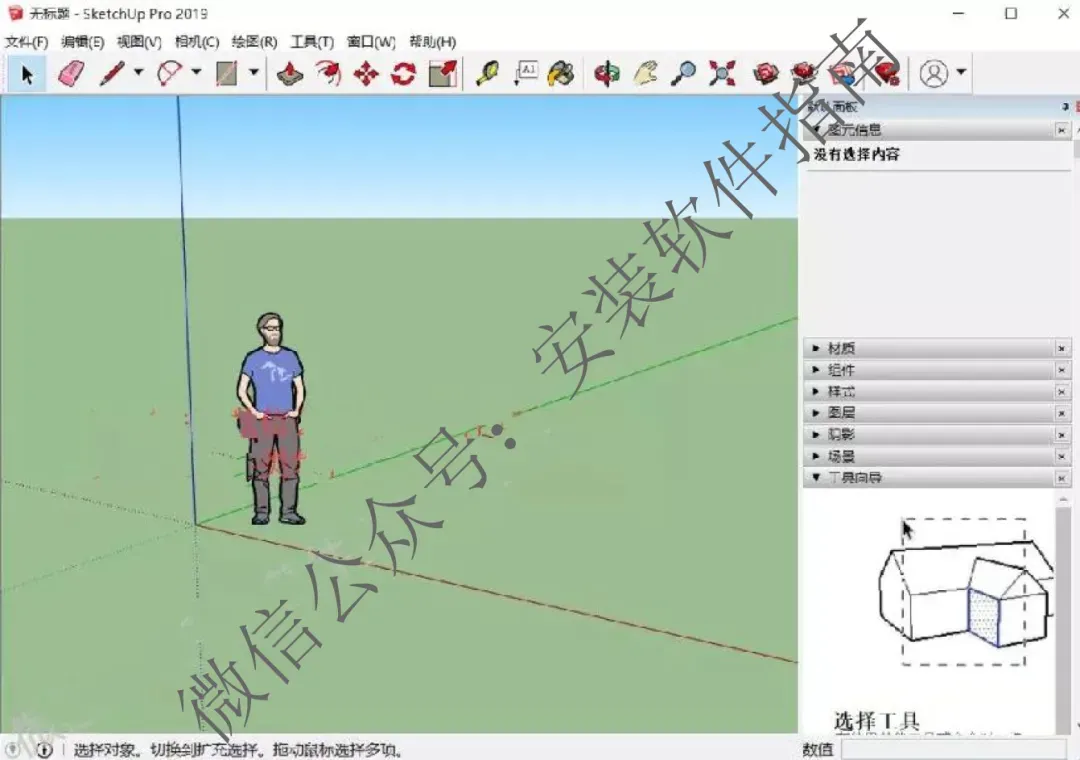Image resolution: width=1080 pixels, height=760 pixels.
Task: Click the user account sign-in icon
Action: pos(934,74)
